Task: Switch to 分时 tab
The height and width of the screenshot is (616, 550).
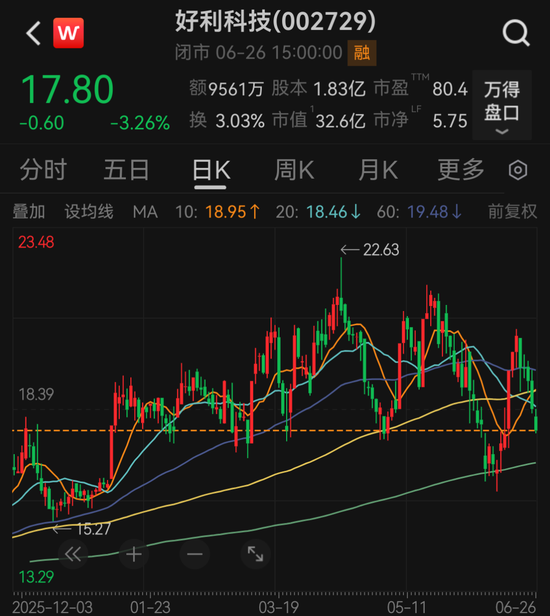Action: (43, 170)
